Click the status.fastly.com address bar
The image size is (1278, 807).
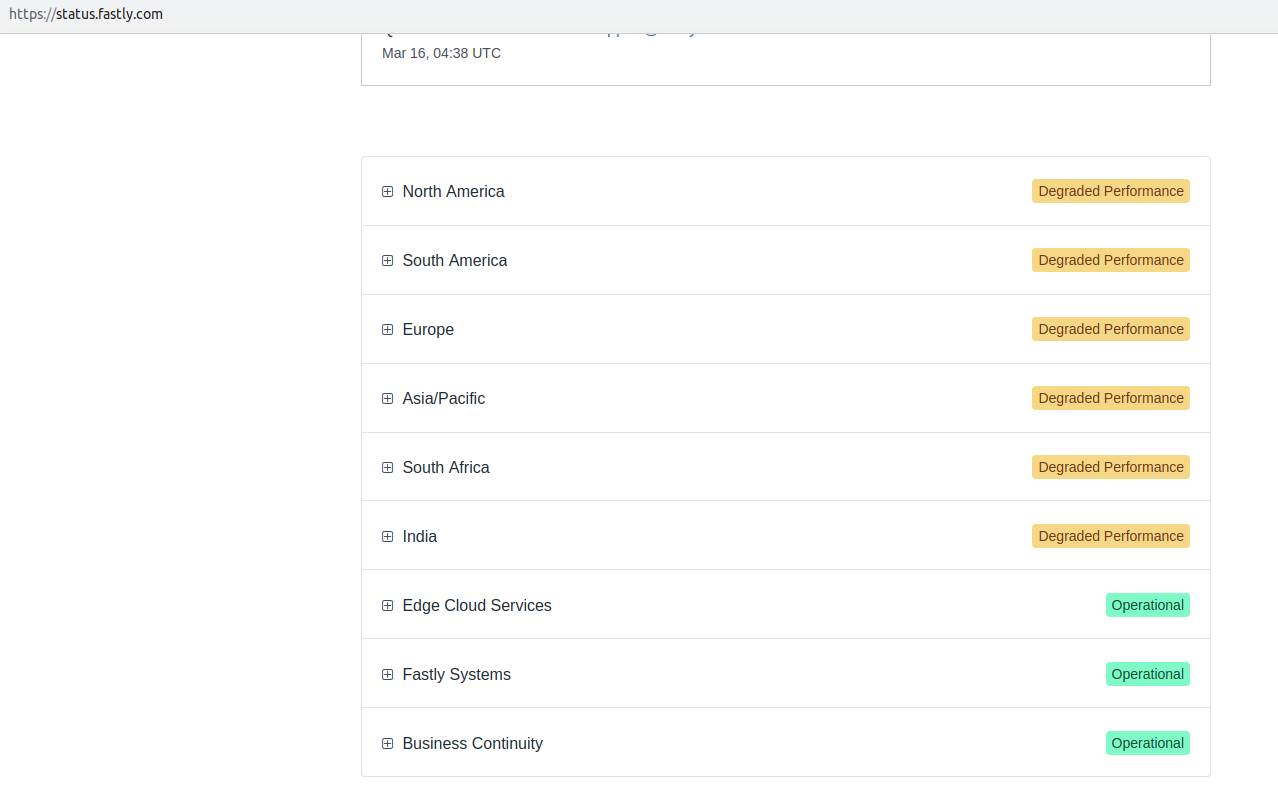pyautogui.click(x=86, y=14)
